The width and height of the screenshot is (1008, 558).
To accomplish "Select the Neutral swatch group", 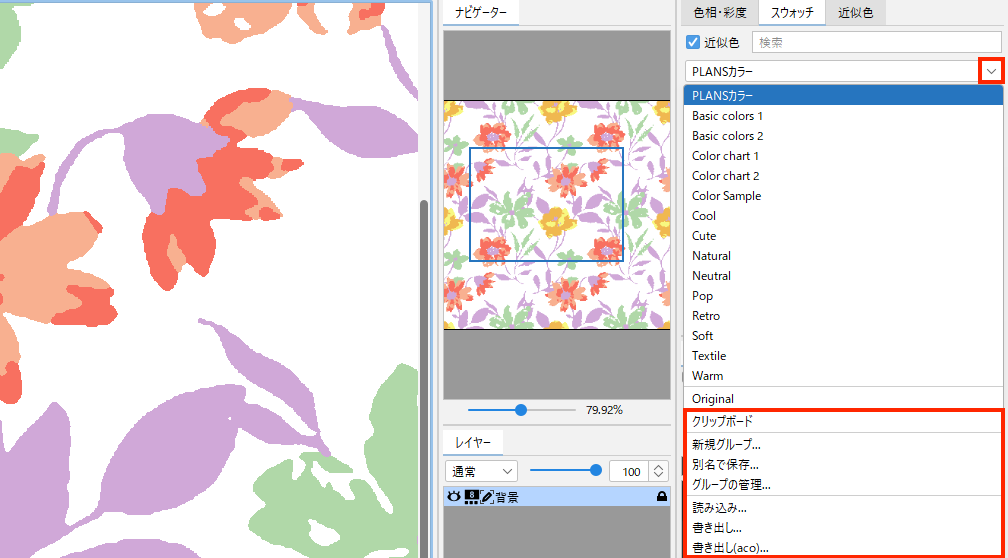I will (843, 276).
